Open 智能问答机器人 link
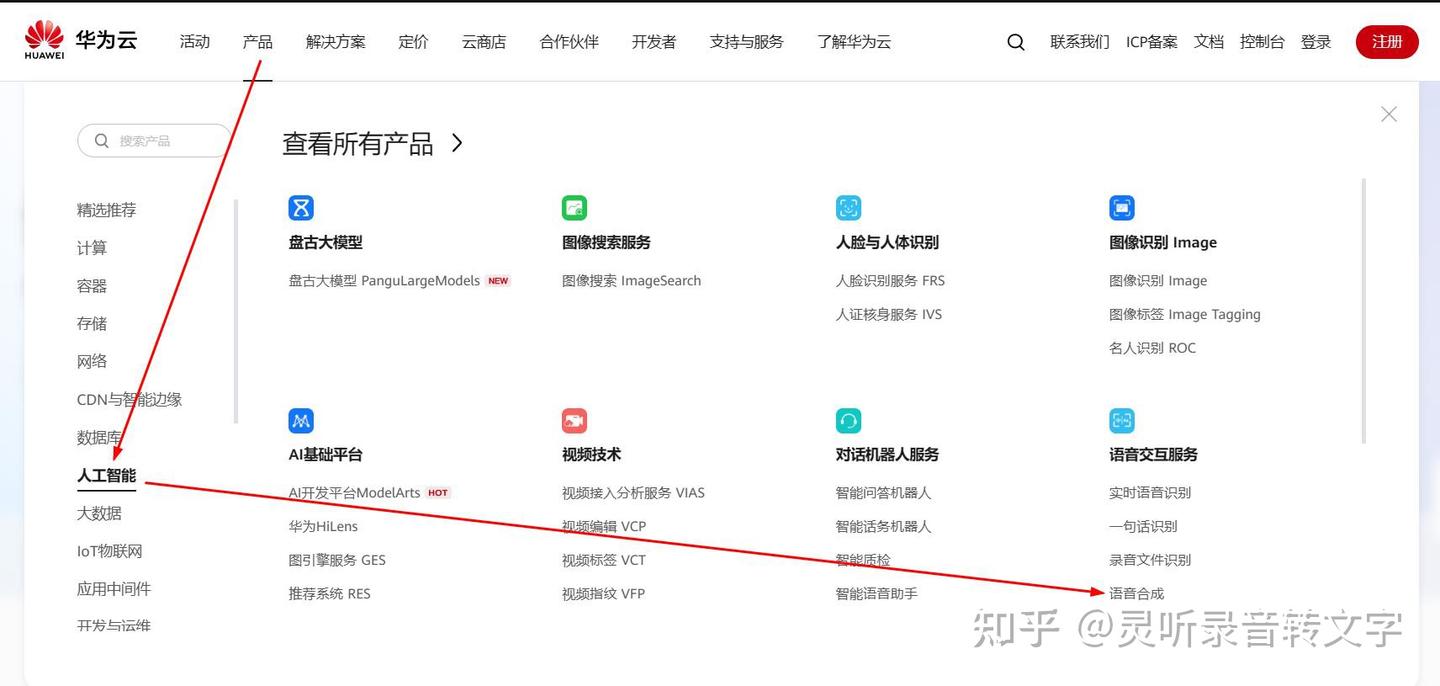The height and width of the screenshot is (686, 1440). pos(884,493)
